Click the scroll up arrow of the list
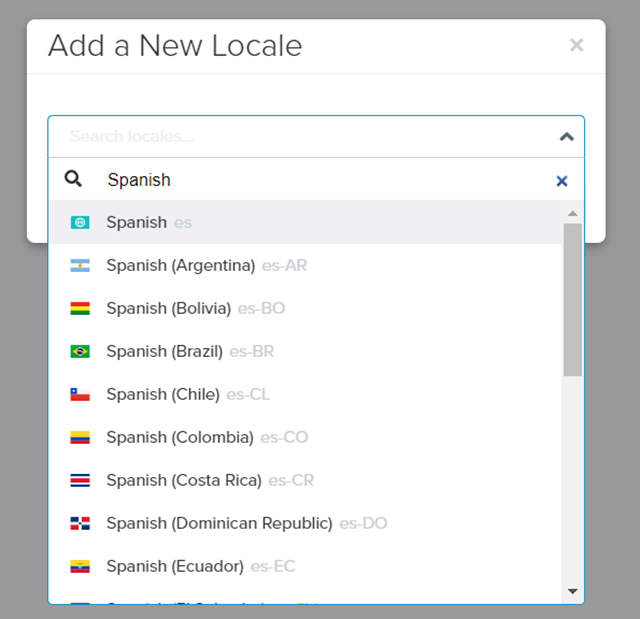The width and height of the screenshot is (640, 619). coord(573,213)
